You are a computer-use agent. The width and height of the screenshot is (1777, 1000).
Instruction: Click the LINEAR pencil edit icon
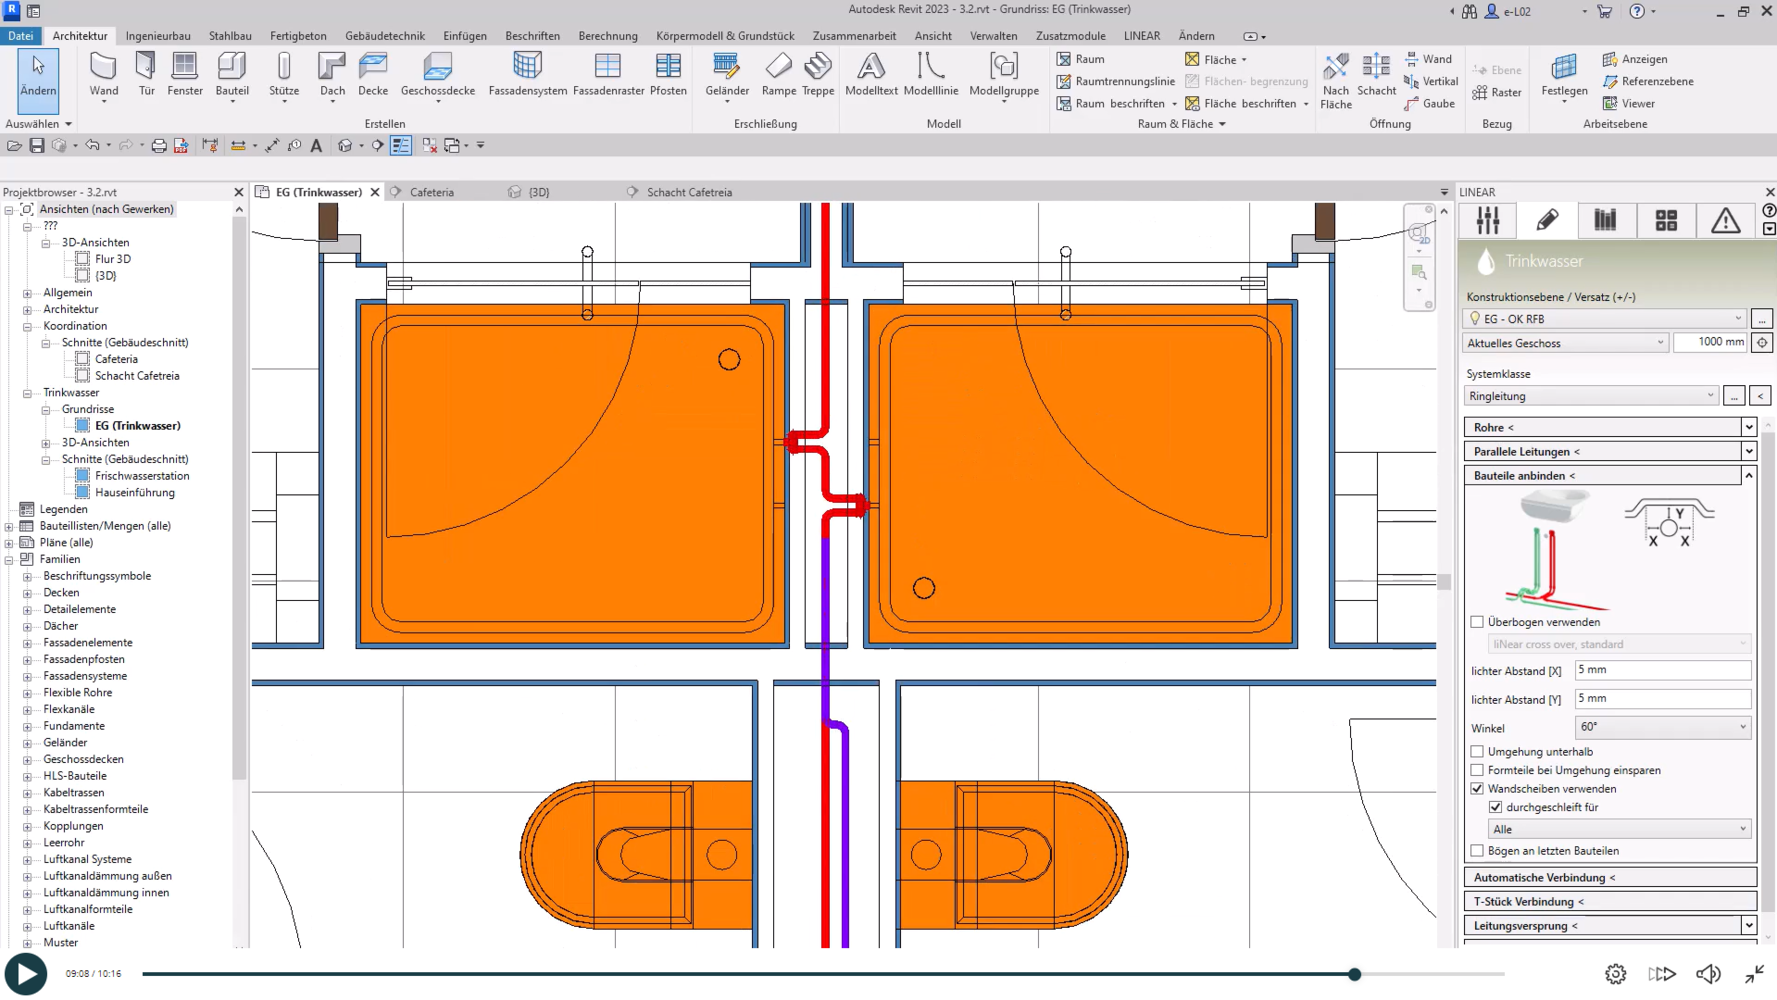pyautogui.click(x=1547, y=221)
